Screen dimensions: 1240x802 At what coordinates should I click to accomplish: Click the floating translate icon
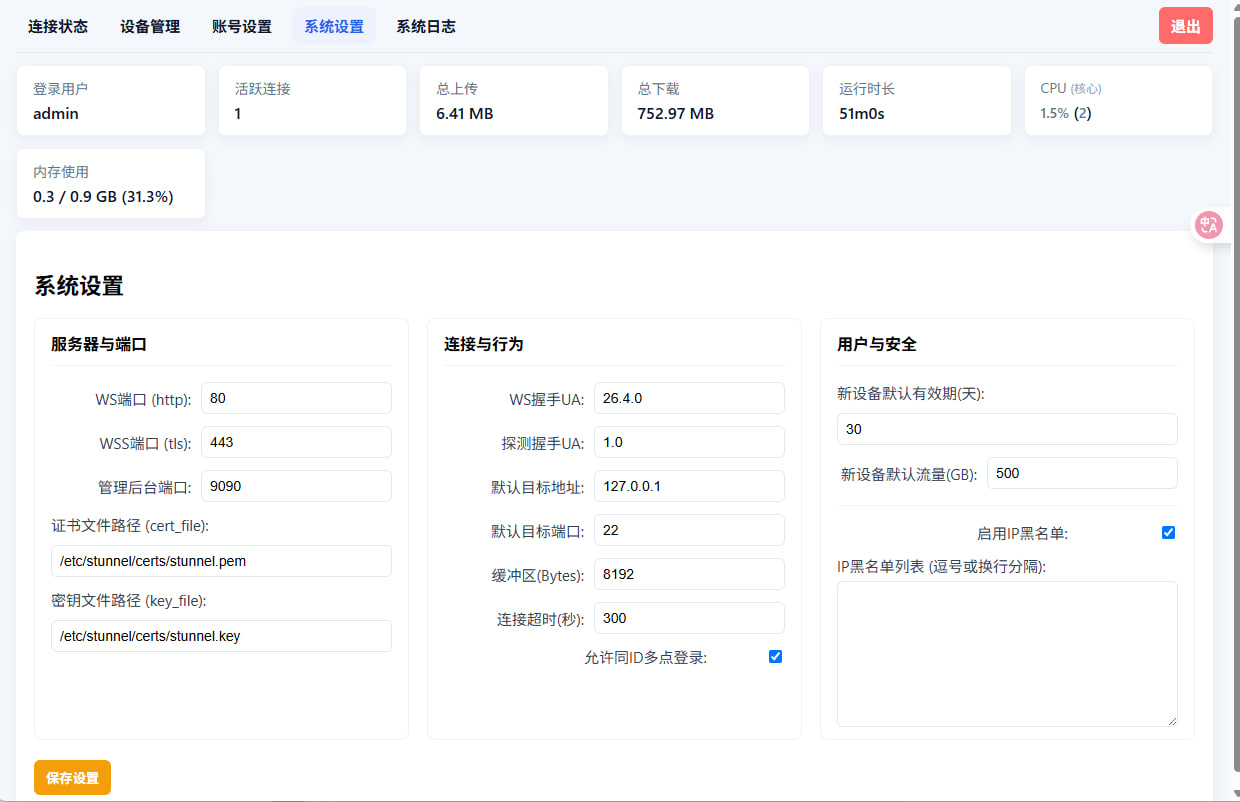click(x=1209, y=225)
